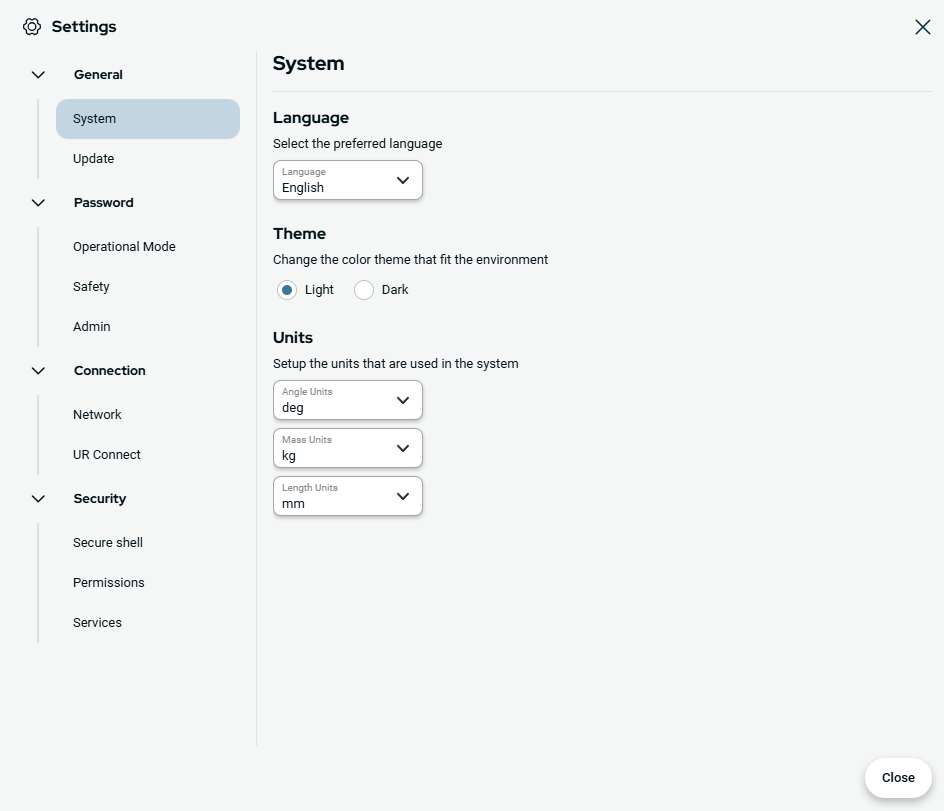Viewport: 944px width, 811px height.
Task: Click the Settings gear icon
Action: click(32, 27)
